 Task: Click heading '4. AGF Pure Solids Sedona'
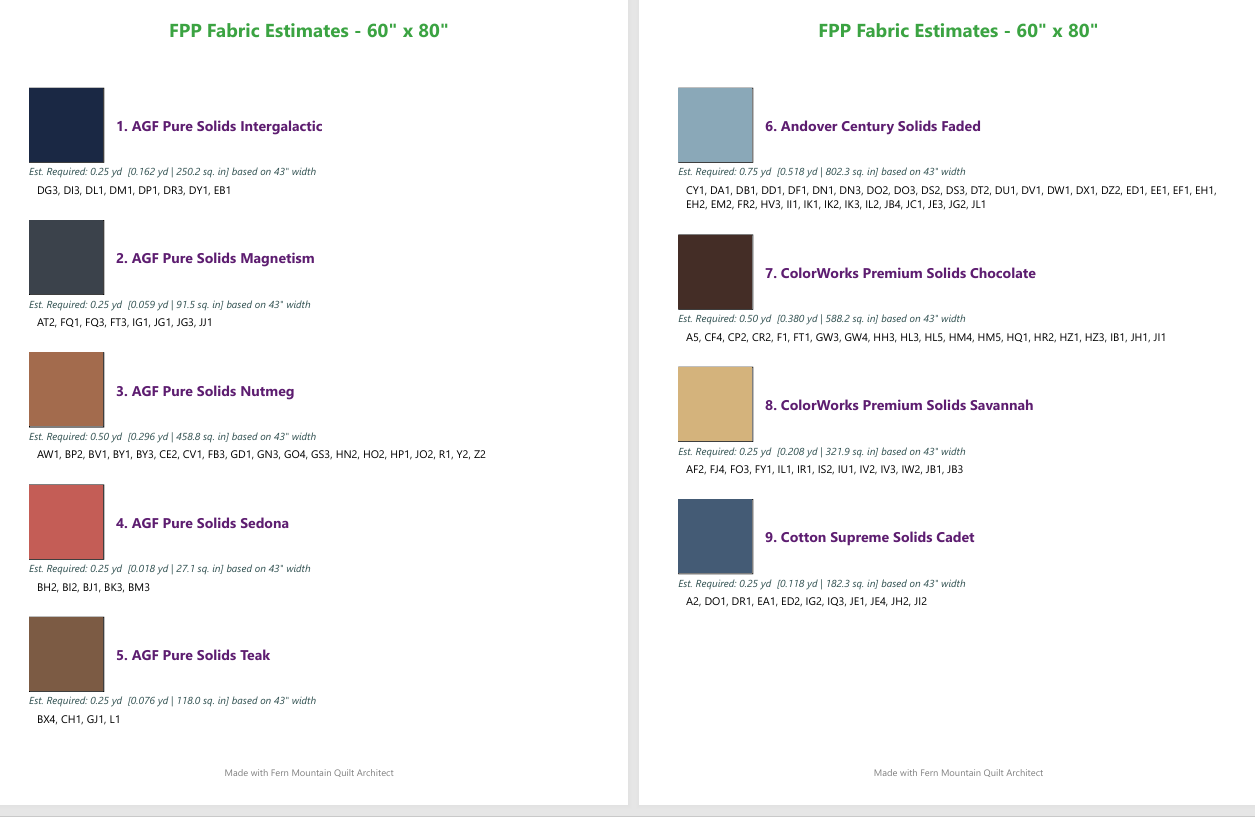(202, 523)
